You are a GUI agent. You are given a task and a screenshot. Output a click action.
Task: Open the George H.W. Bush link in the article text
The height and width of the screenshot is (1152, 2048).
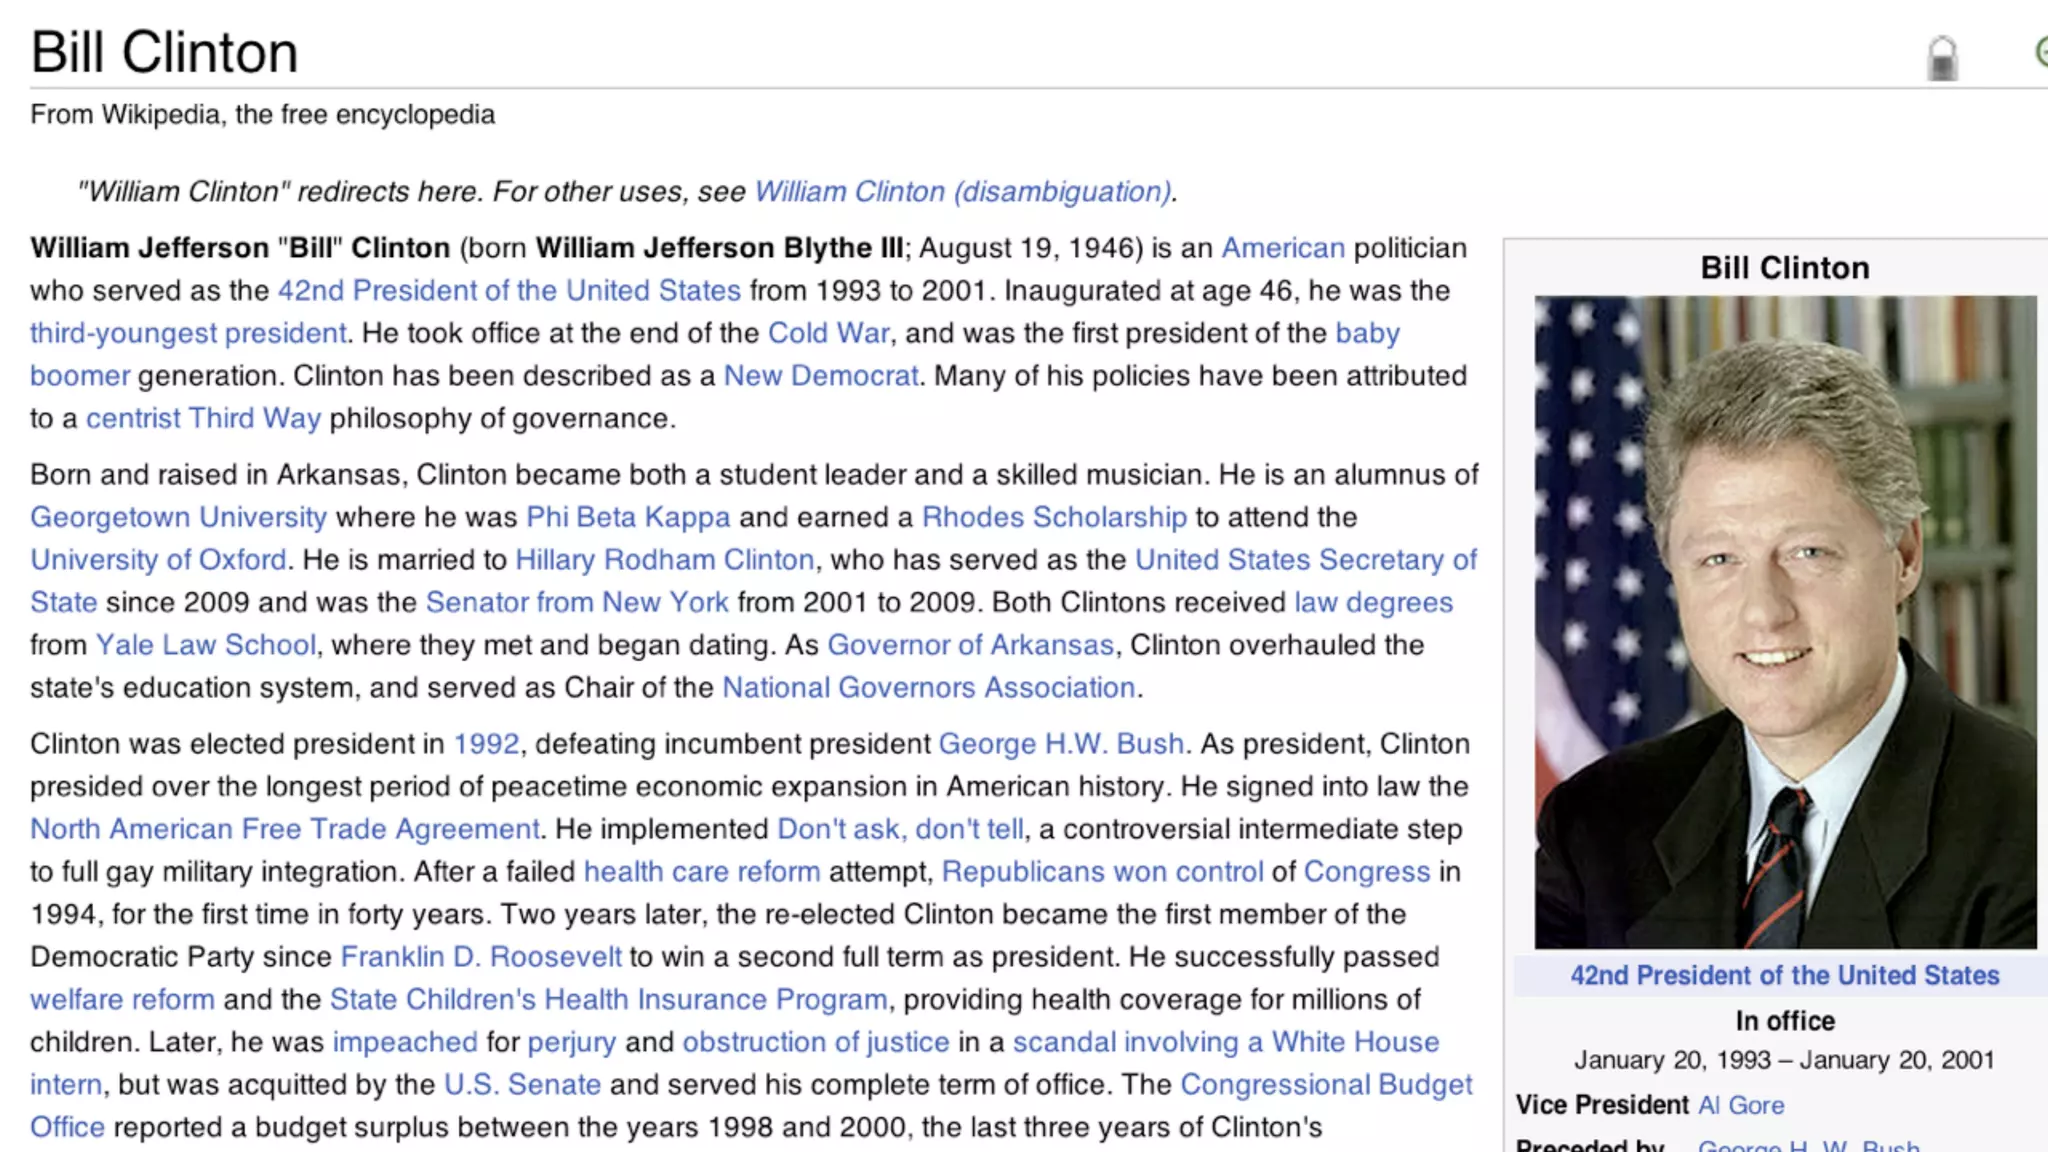pyautogui.click(x=1060, y=744)
